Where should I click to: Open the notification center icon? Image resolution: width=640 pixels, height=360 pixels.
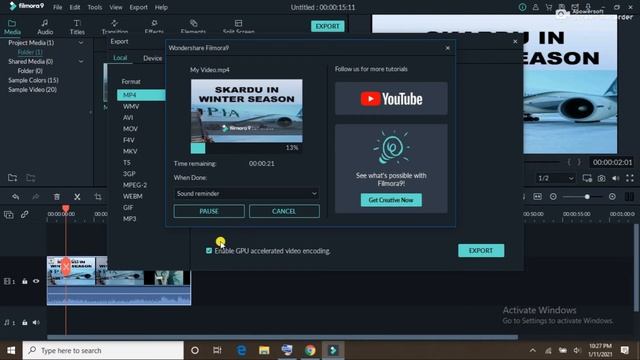coord(624,350)
